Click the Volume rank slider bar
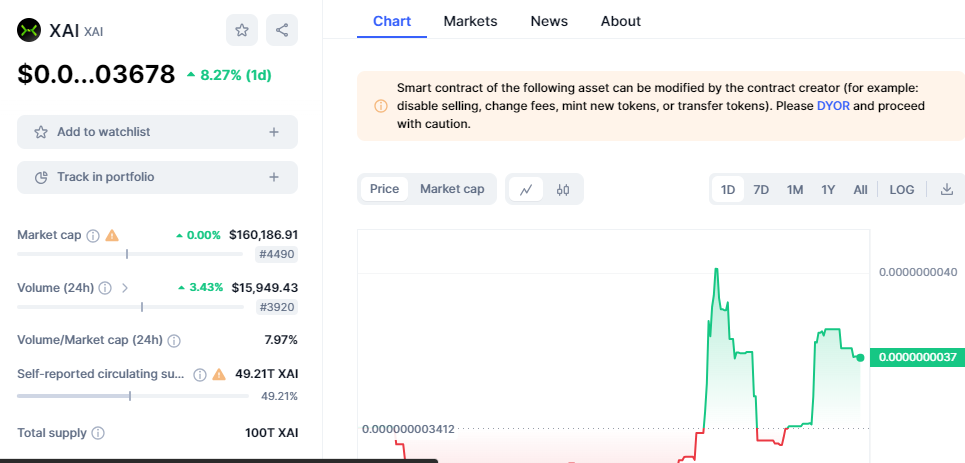This screenshot has width=965, height=463. pyautogui.click(x=130, y=307)
